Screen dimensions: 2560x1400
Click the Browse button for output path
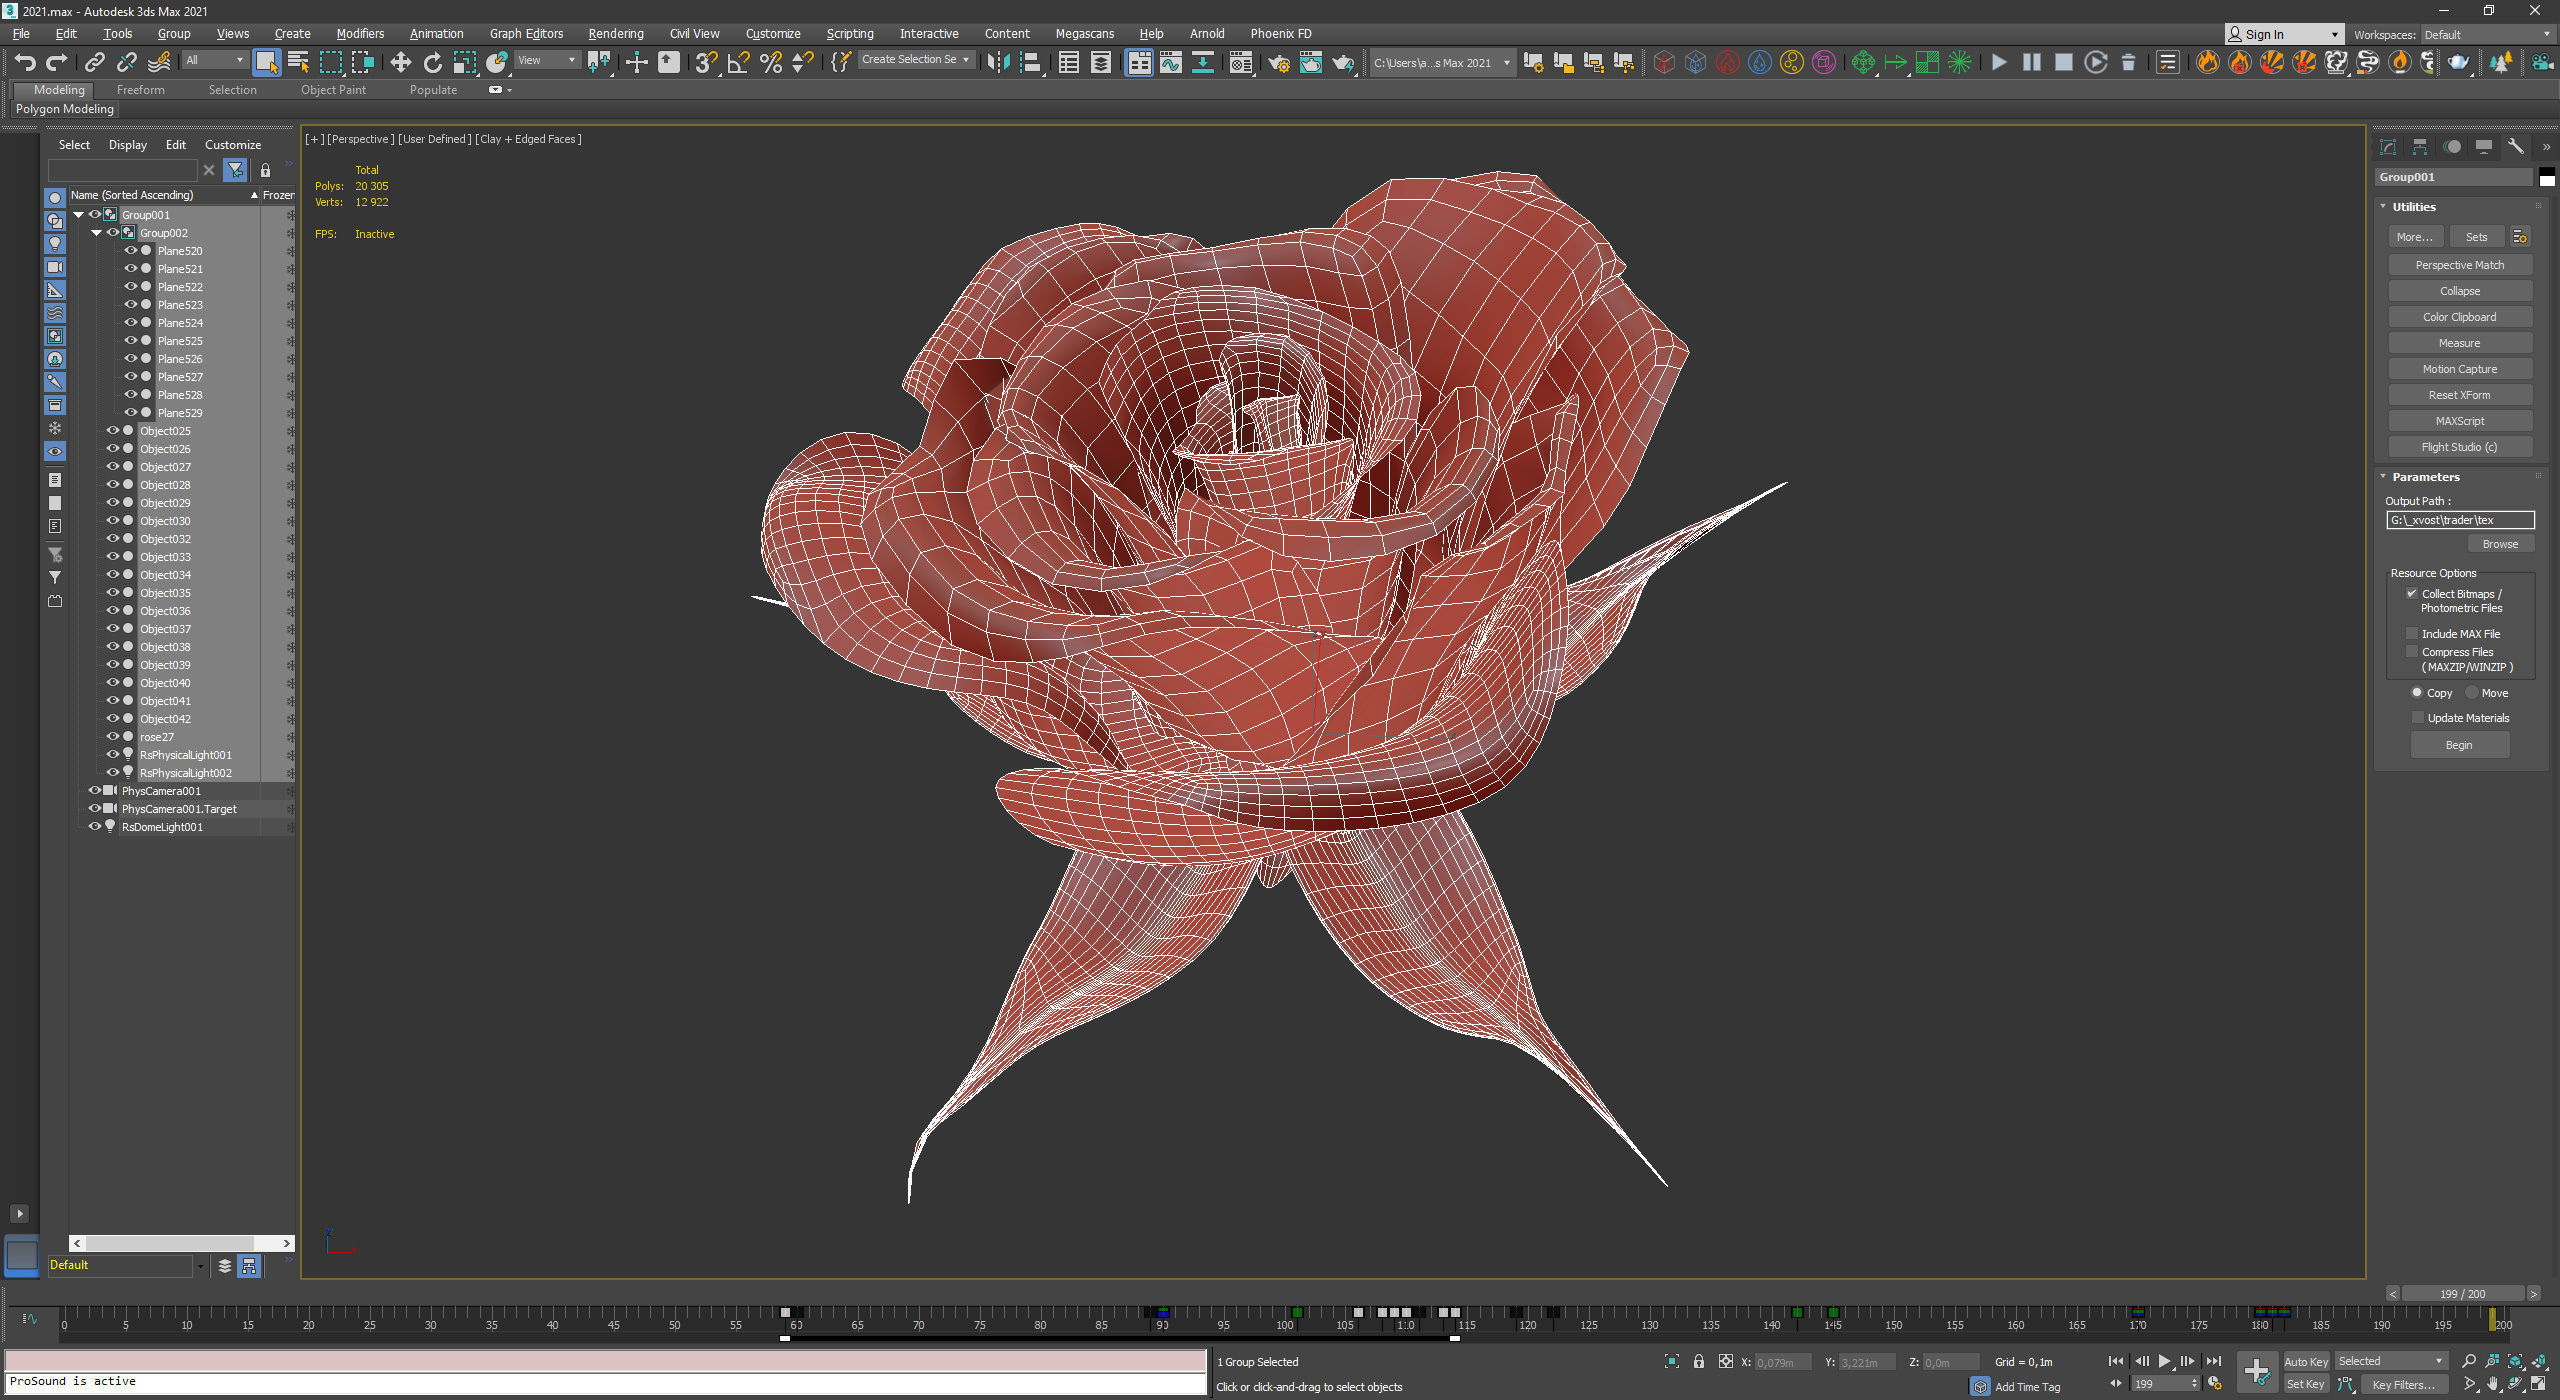(x=2499, y=544)
